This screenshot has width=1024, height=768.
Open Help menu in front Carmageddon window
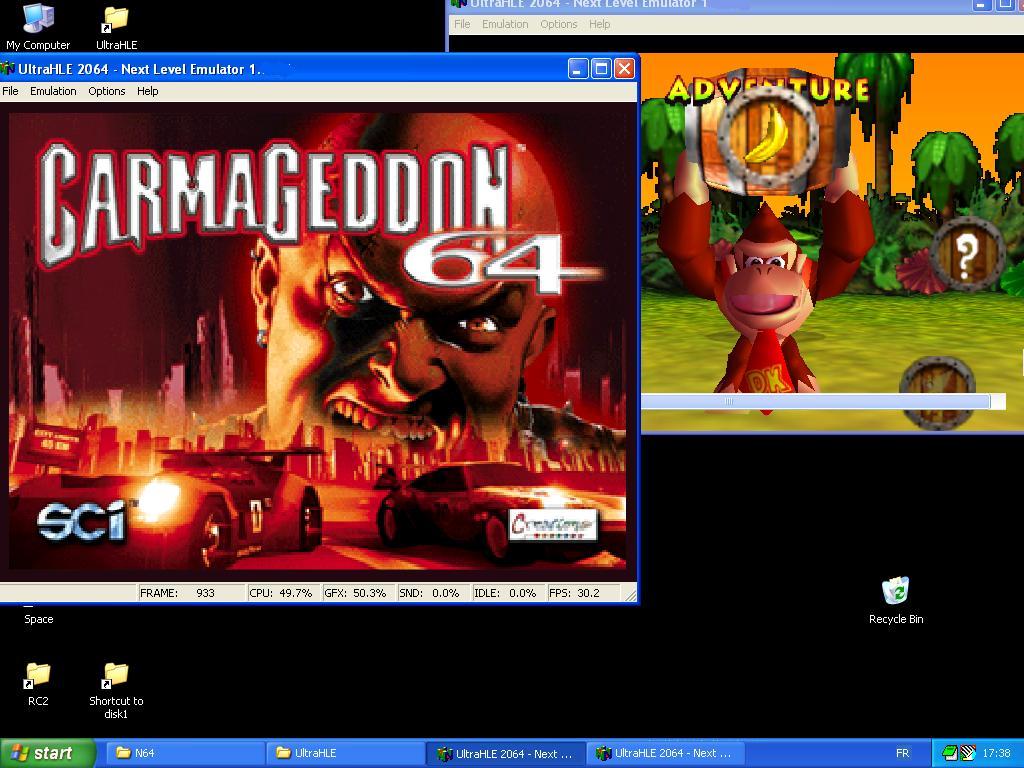click(x=148, y=91)
